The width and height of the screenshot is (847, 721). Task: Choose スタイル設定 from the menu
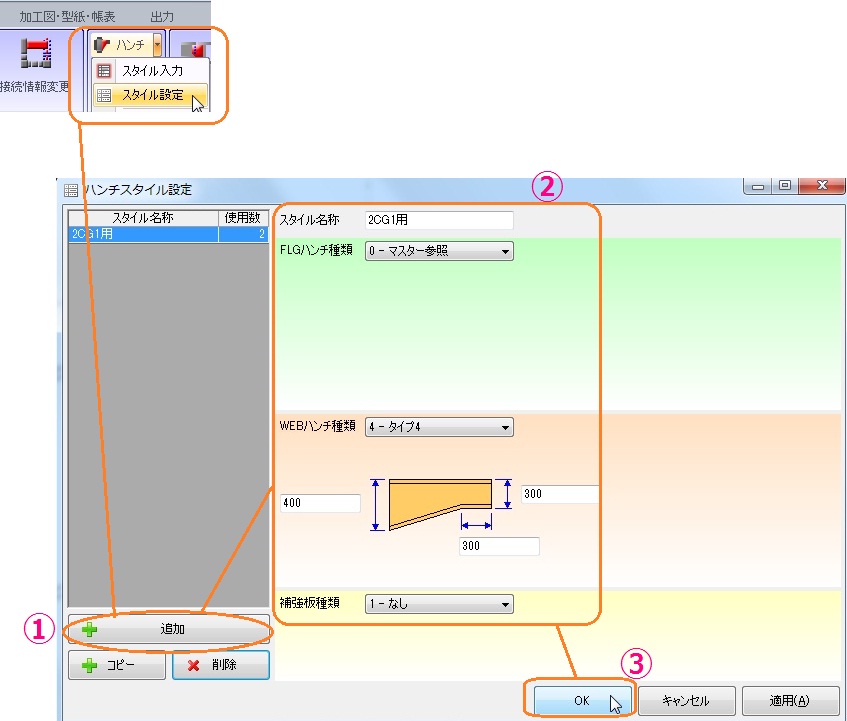(x=151, y=95)
